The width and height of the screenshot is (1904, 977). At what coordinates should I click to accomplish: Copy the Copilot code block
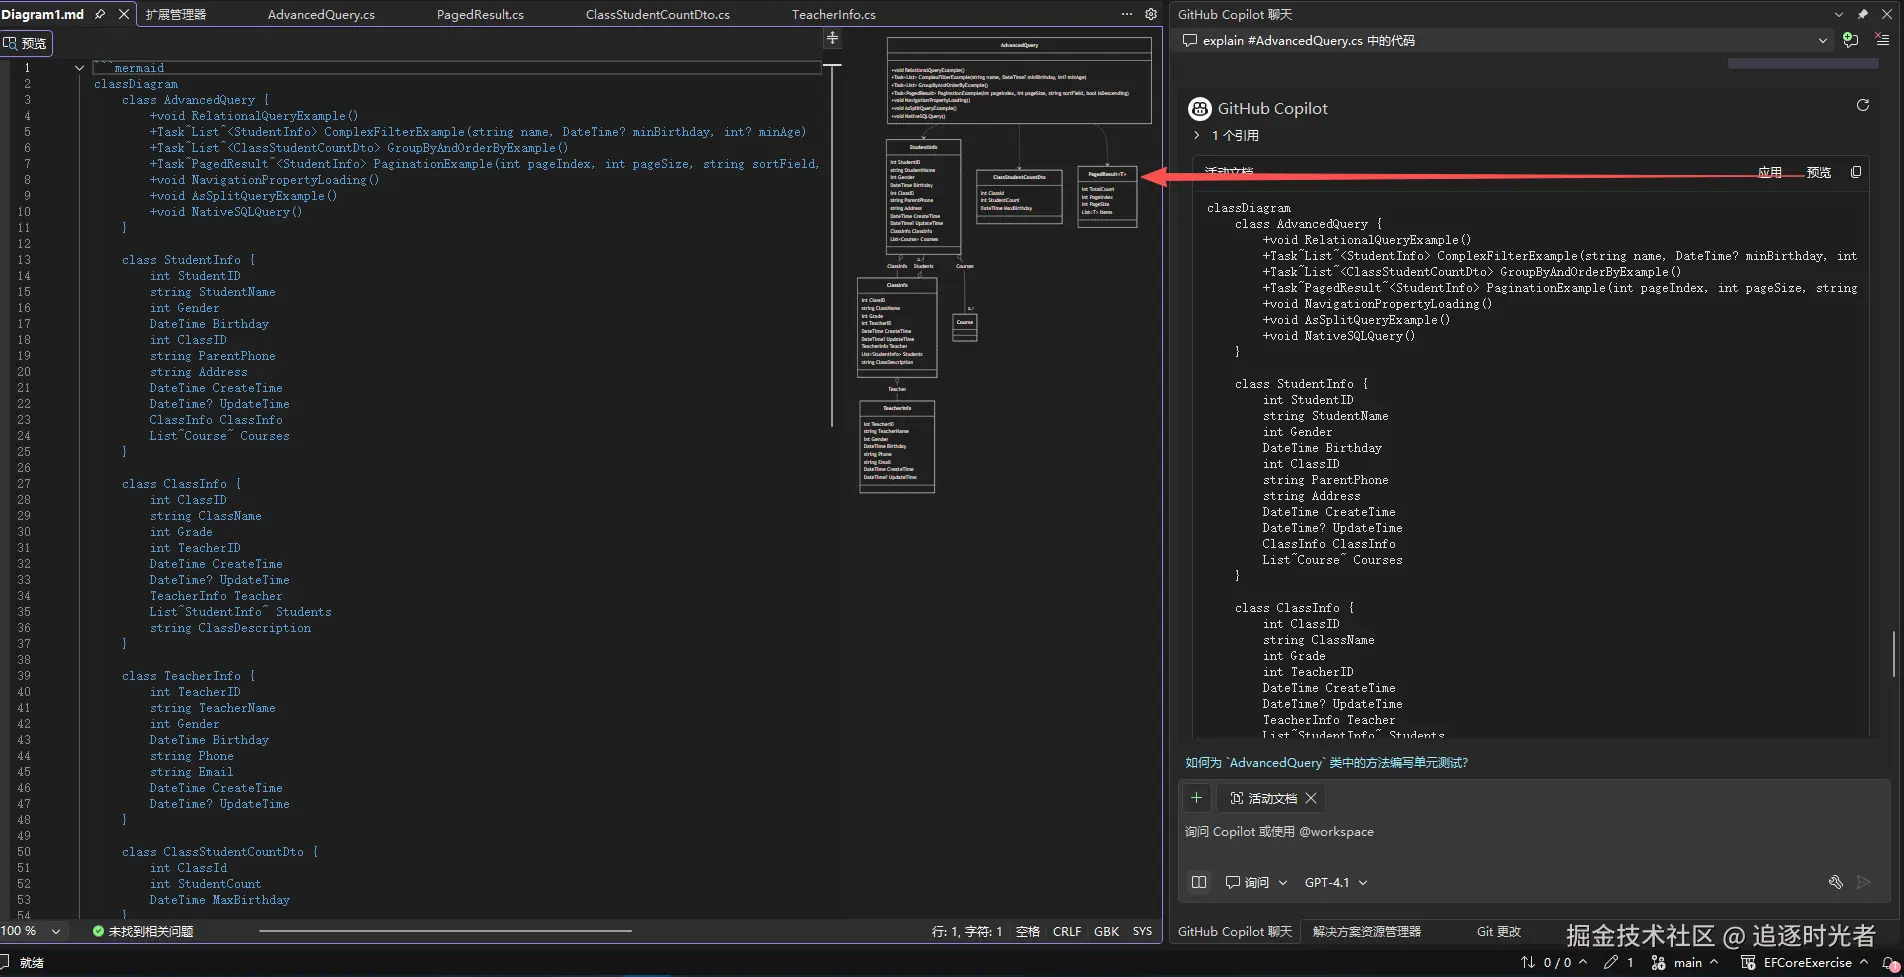tap(1856, 172)
